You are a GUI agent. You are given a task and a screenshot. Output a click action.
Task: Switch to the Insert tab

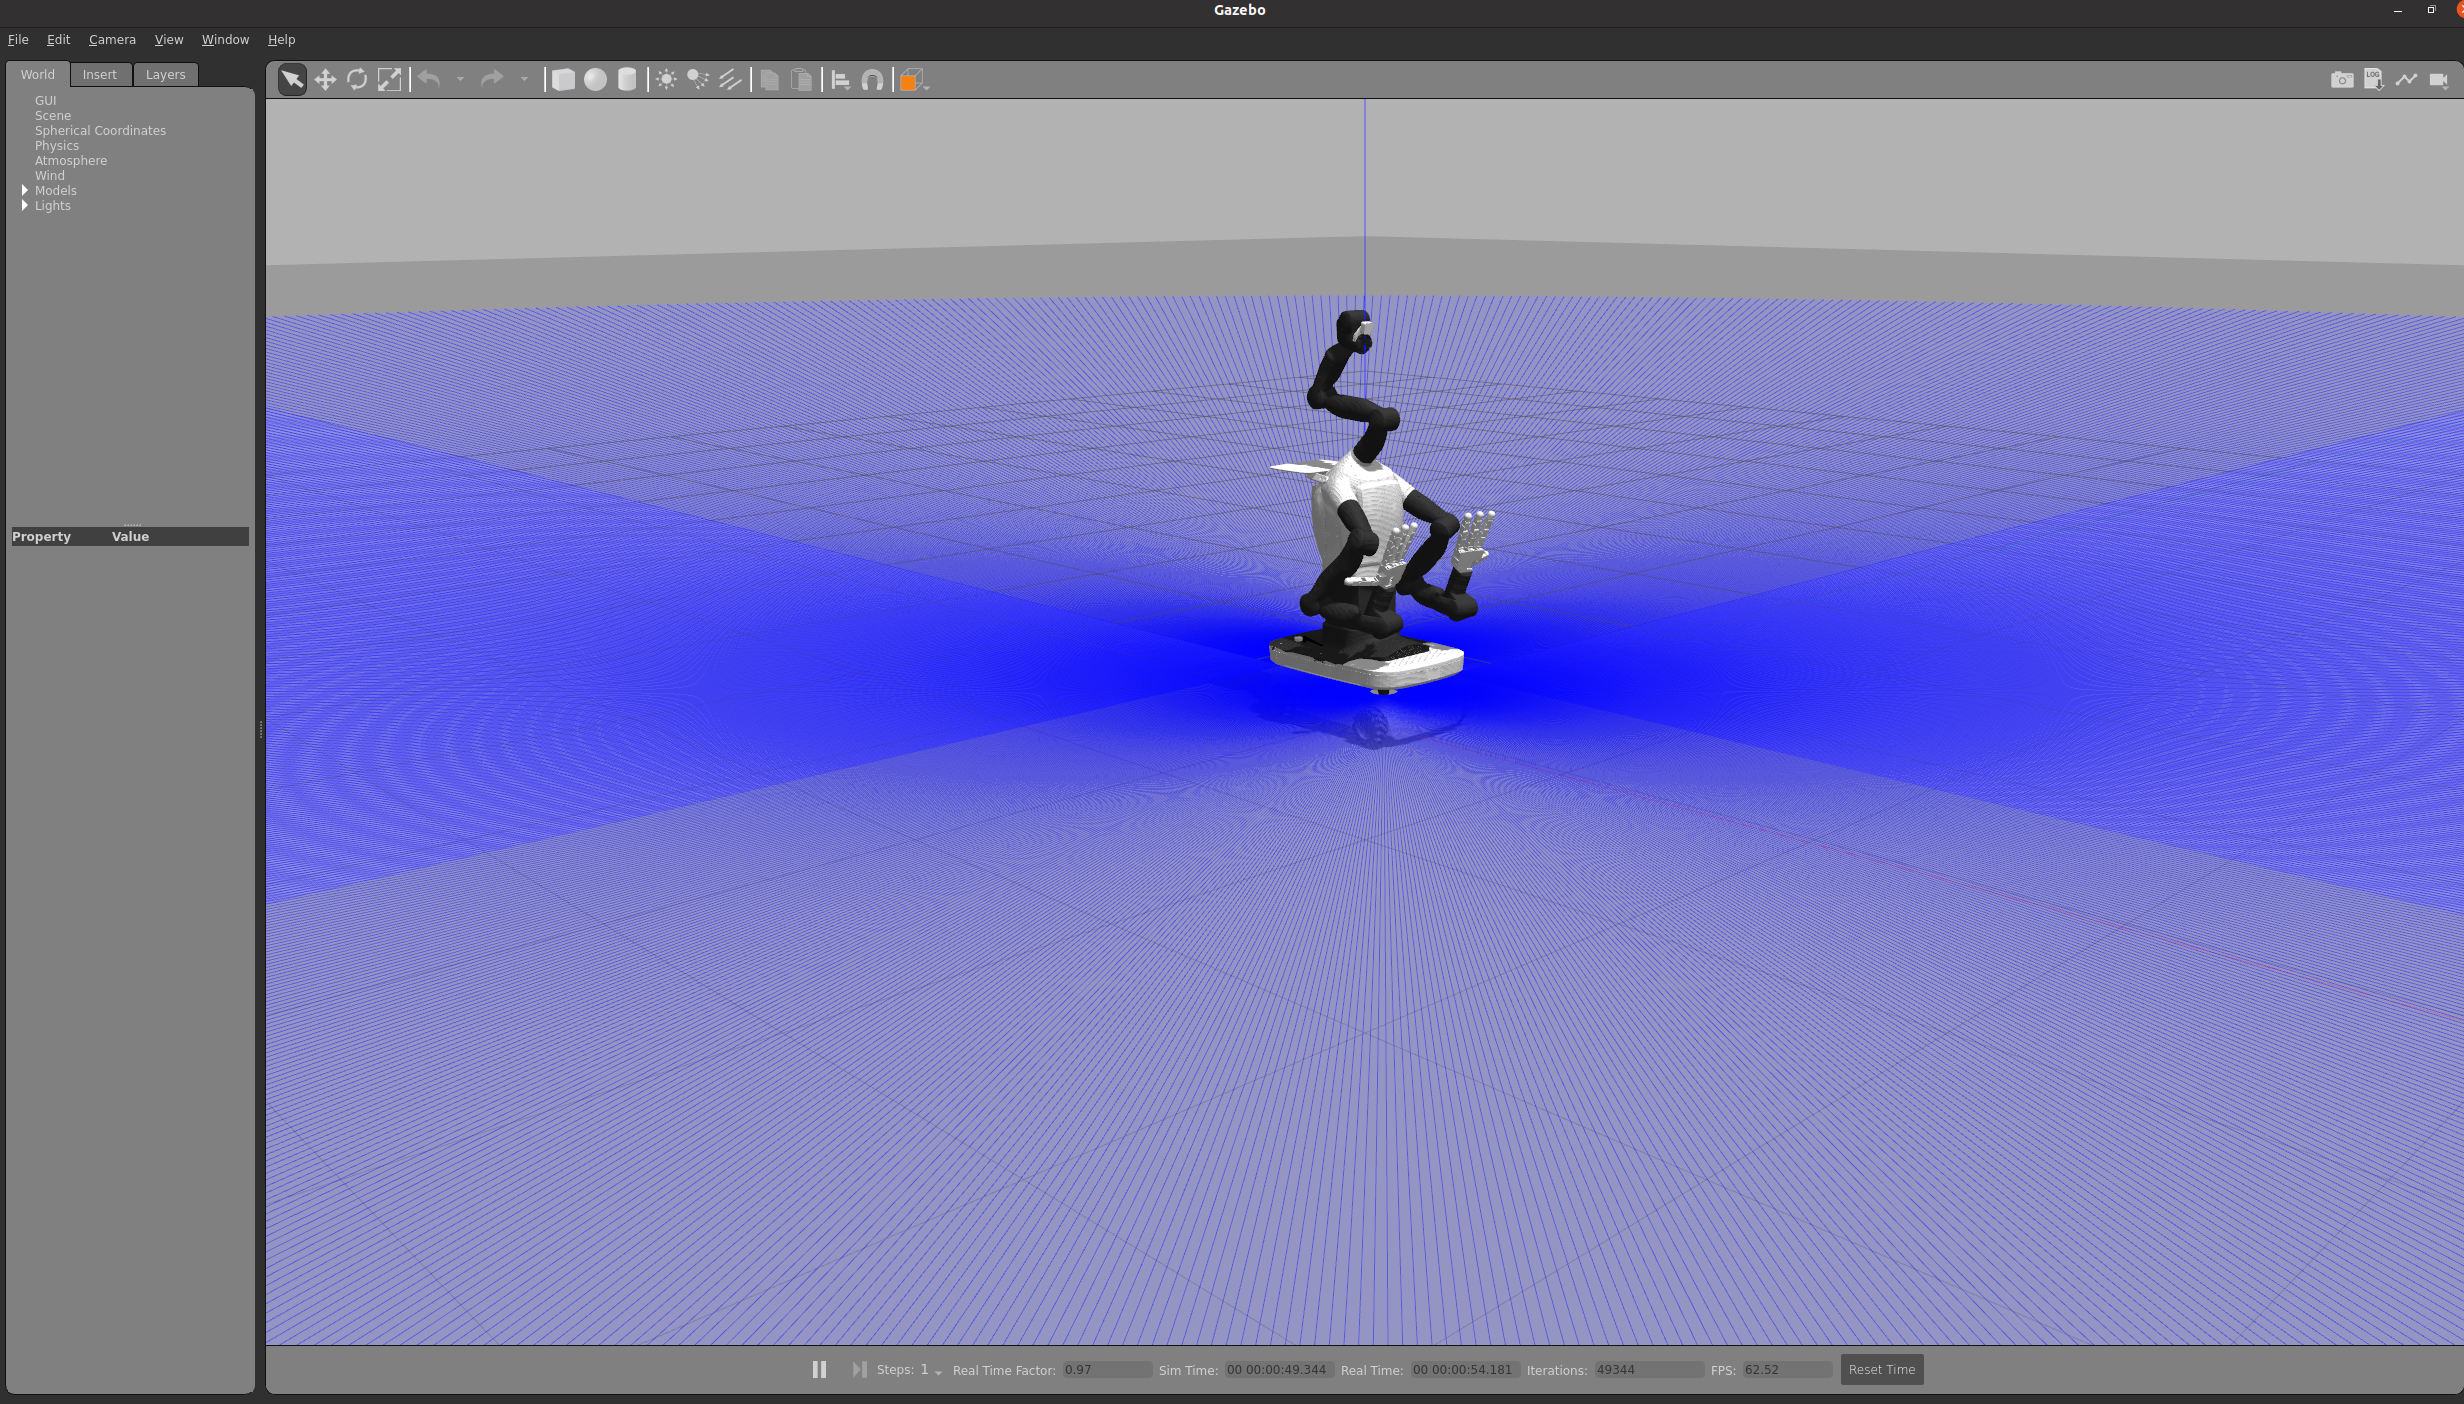click(99, 75)
